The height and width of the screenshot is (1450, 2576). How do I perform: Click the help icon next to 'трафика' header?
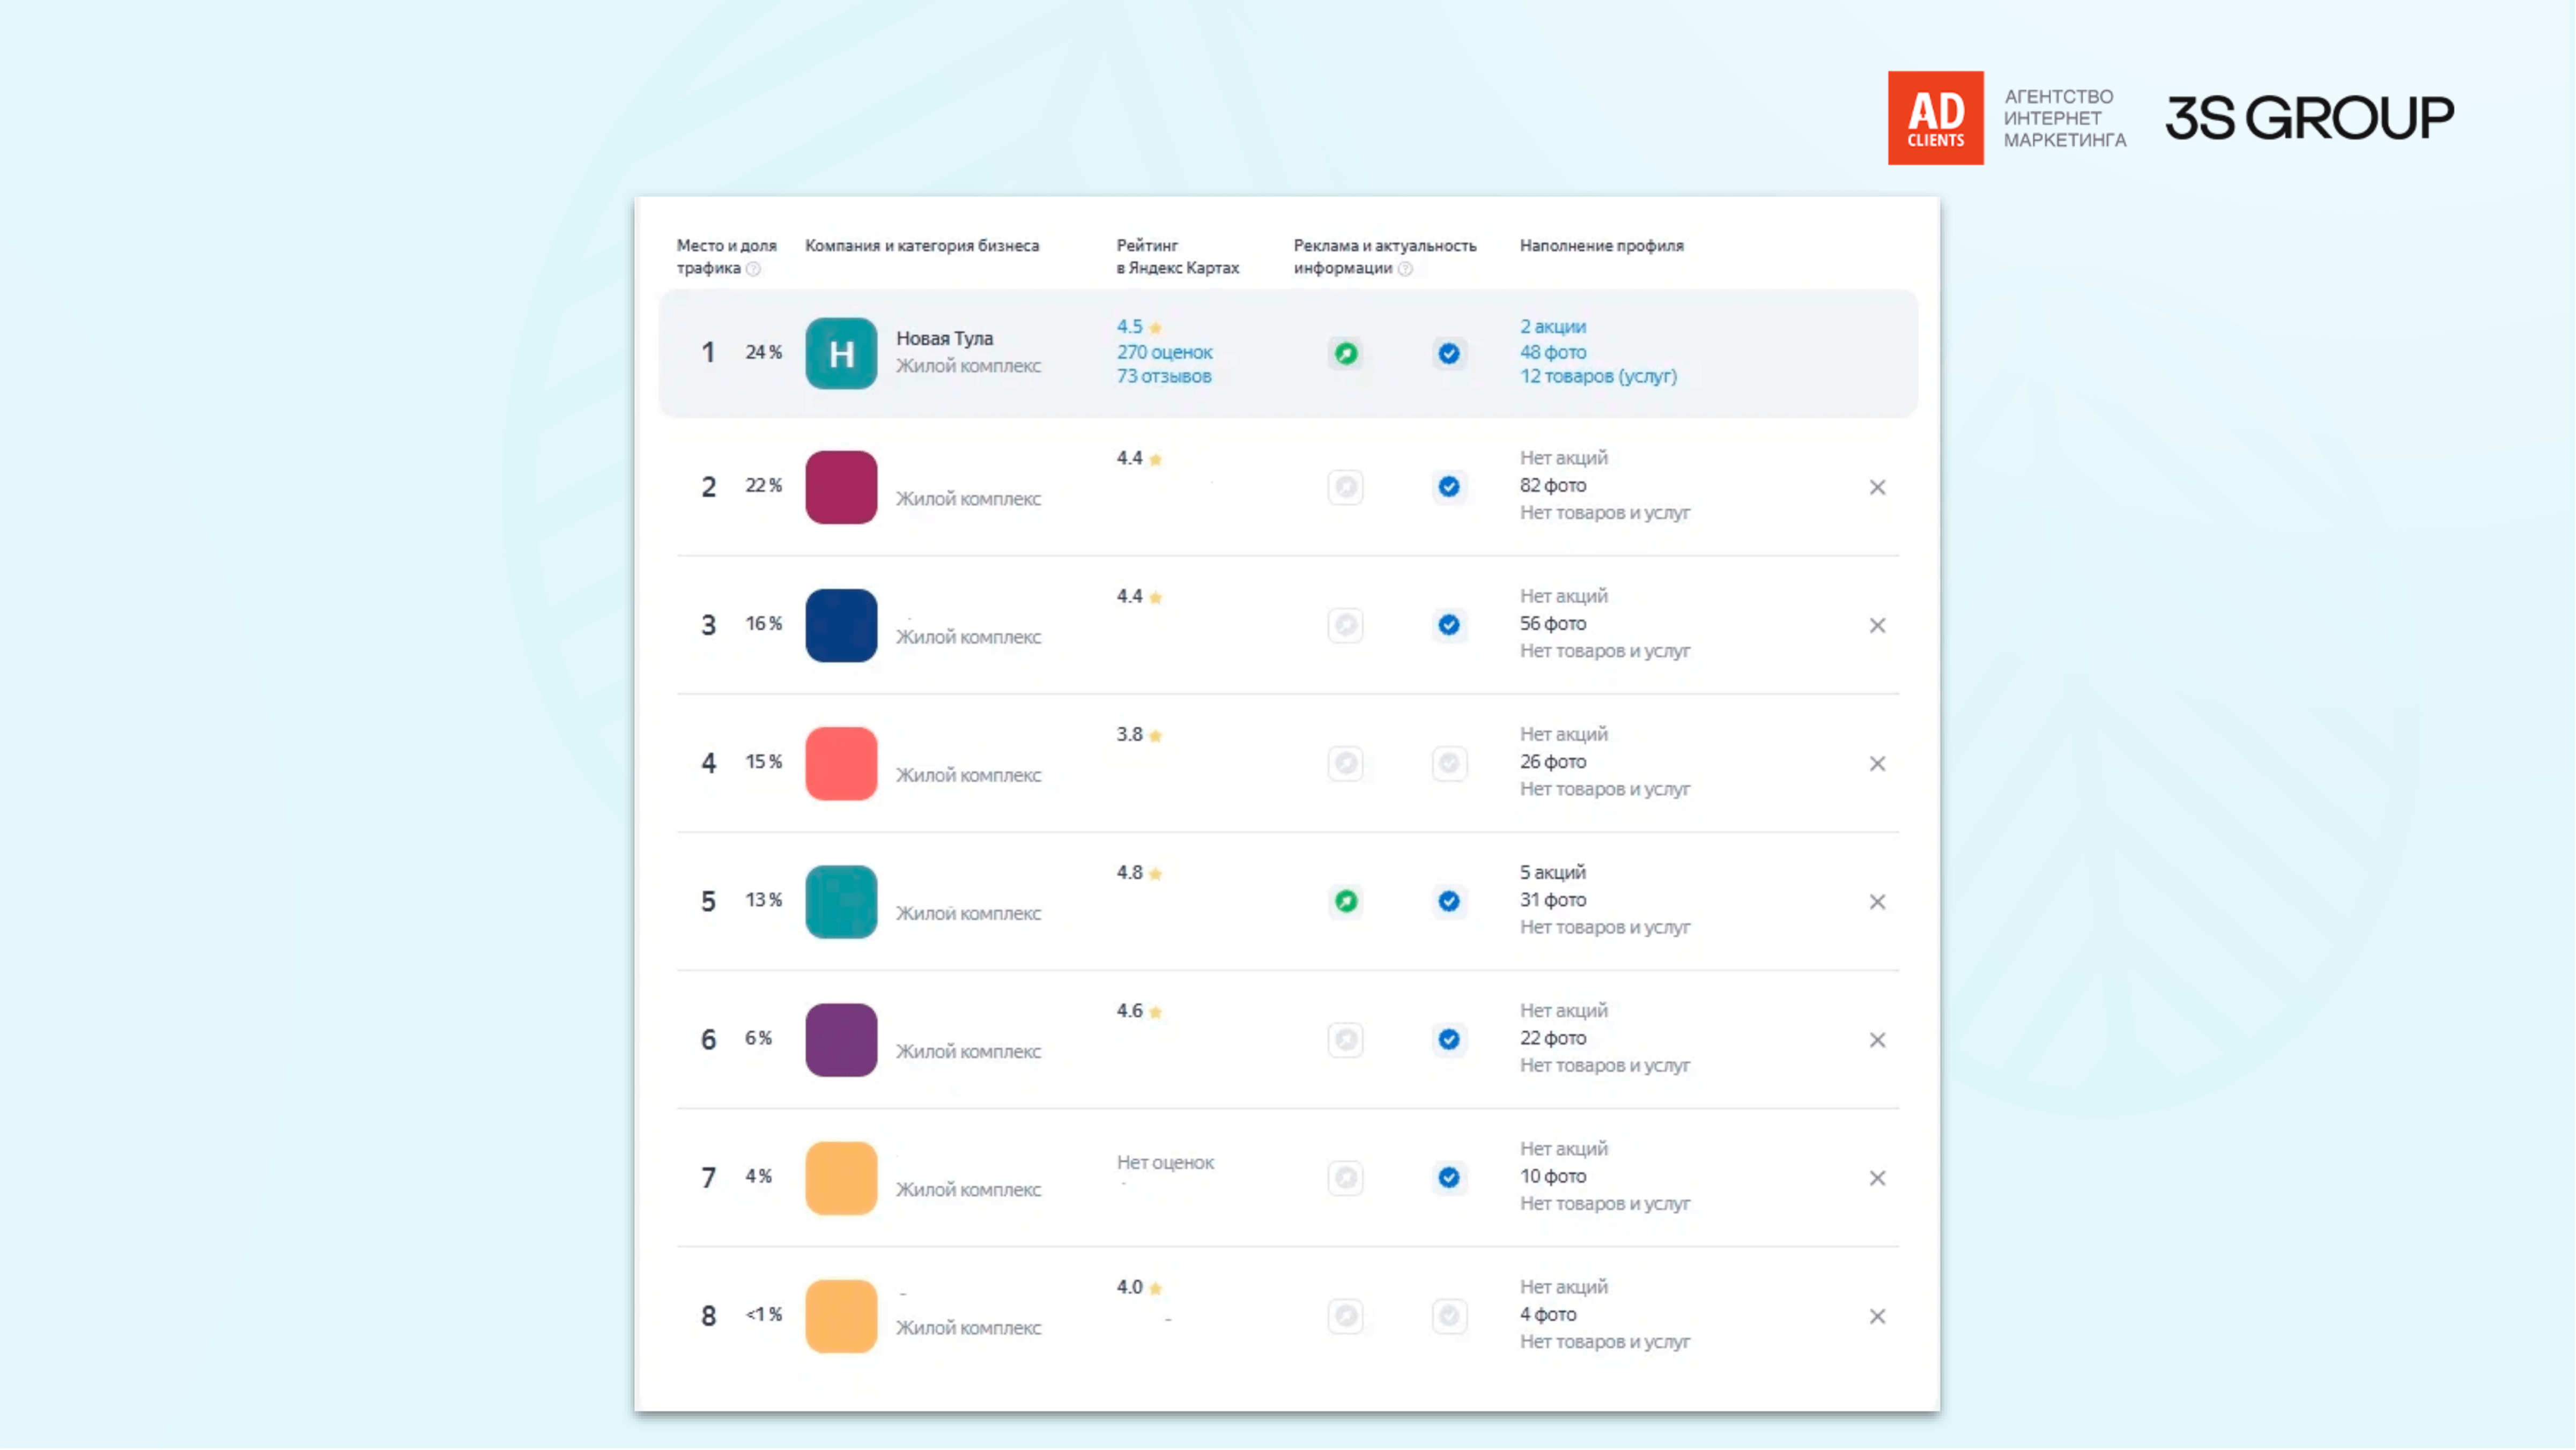(x=754, y=269)
